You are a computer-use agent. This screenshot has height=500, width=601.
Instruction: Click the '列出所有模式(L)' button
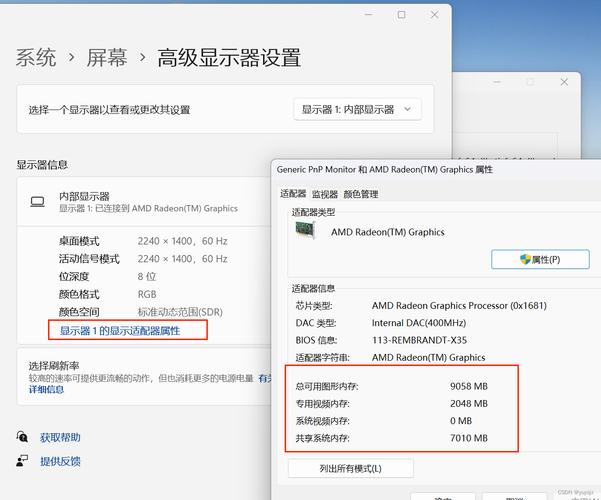[x=351, y=468]
